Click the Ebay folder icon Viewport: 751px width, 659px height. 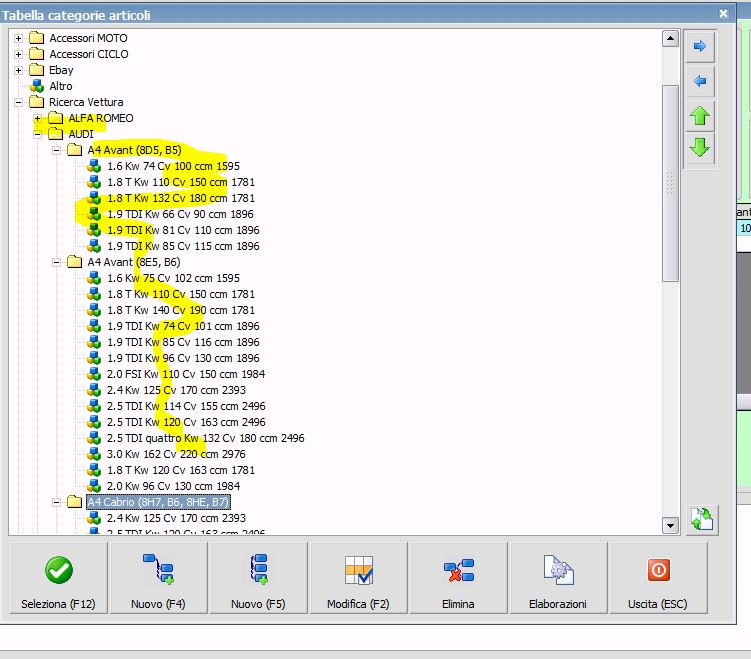click(x=36, y=70)
